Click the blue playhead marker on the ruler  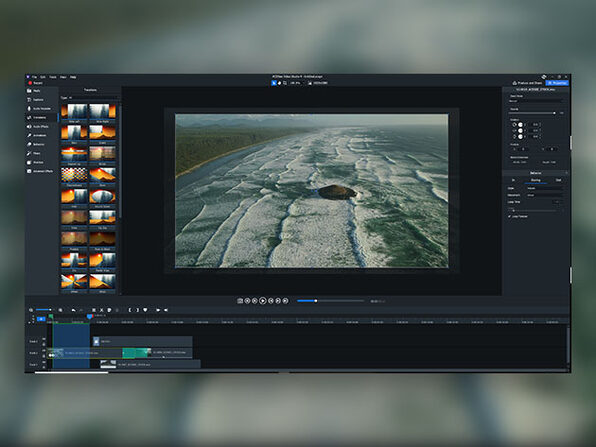(x=89, y=316)
